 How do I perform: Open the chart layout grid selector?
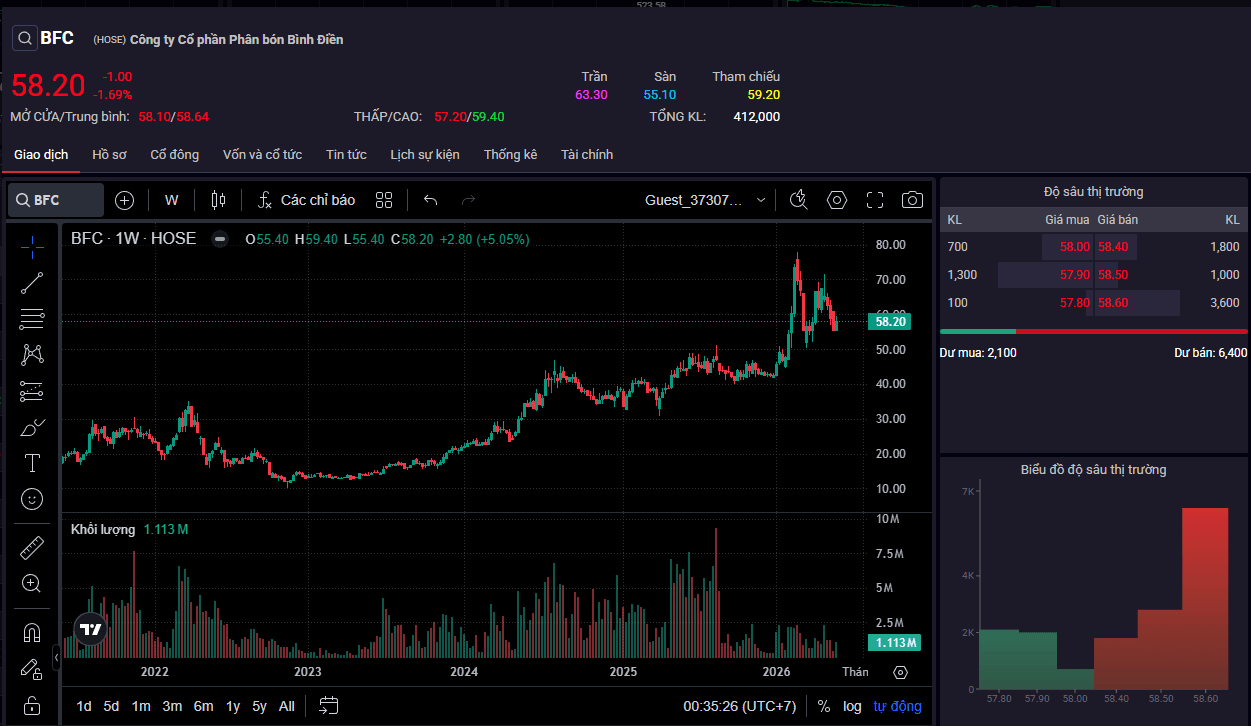[x=384, y=200]
